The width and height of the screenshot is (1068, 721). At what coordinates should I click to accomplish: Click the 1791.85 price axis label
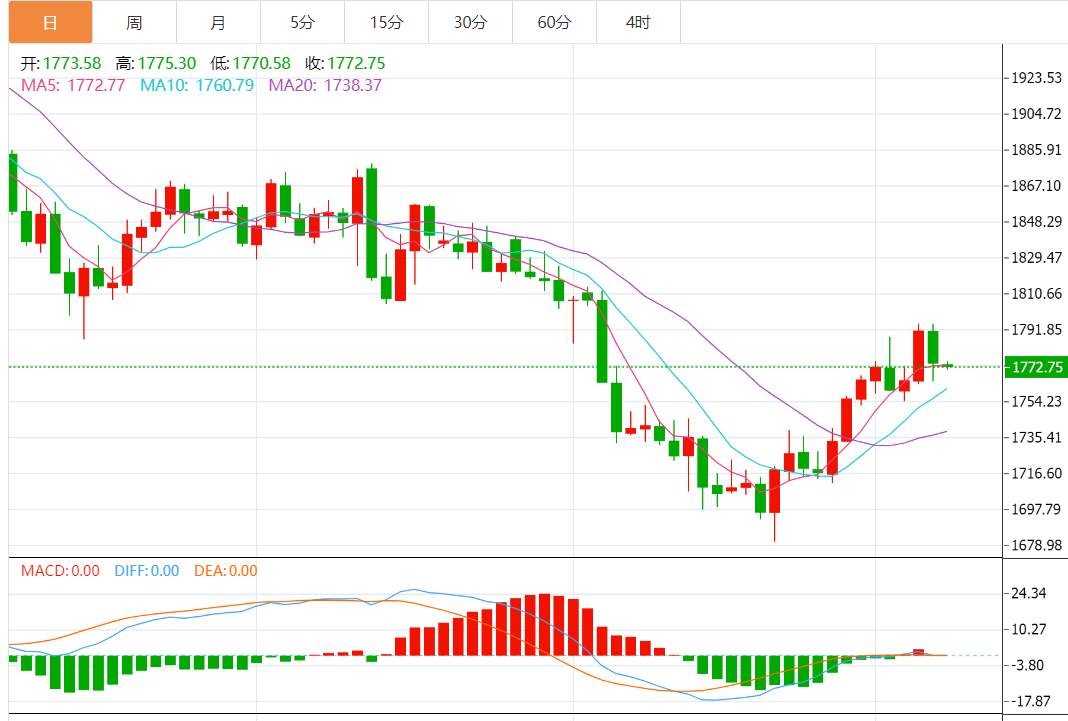[x=1036, y=330]
